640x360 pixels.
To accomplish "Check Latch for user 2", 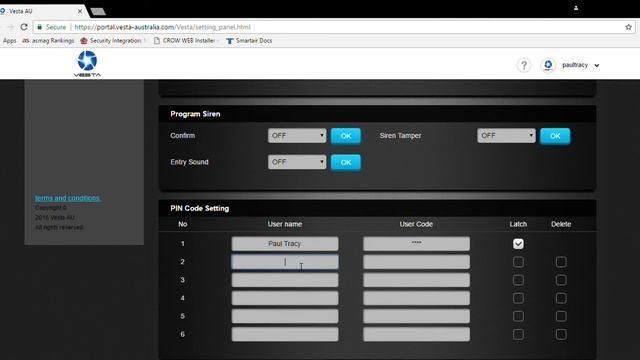I will coord(518,262).
